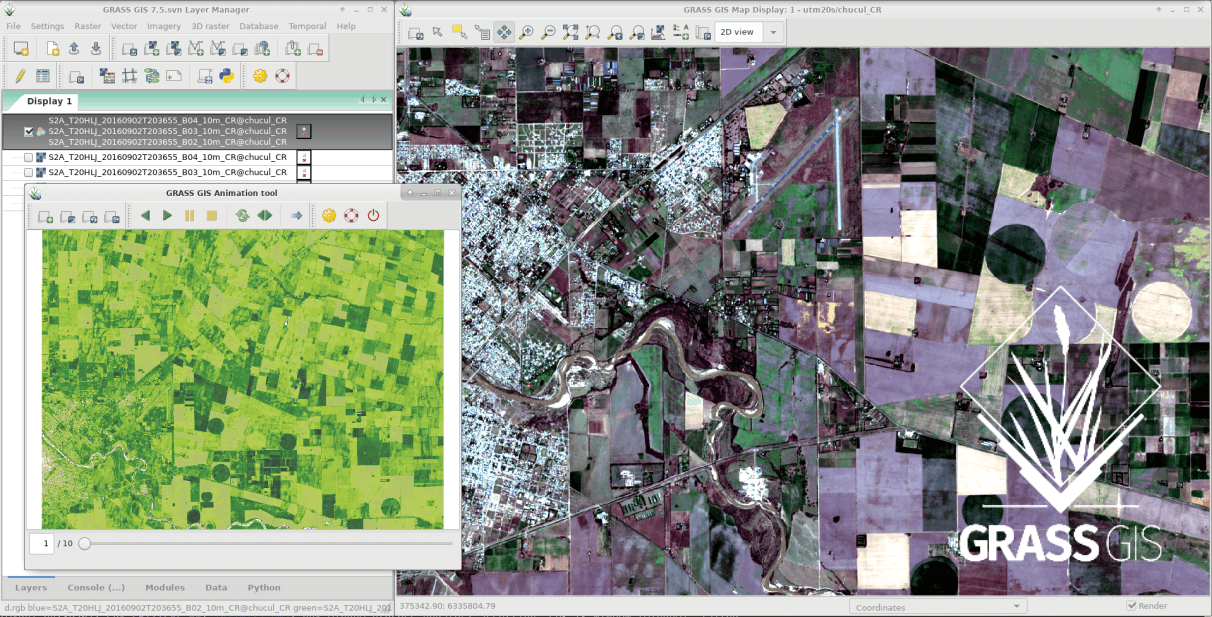Image resolution: width=1212 pixels, height=617 pixels.
Task: Play the animation forward
Action: [x=167, y=215]
